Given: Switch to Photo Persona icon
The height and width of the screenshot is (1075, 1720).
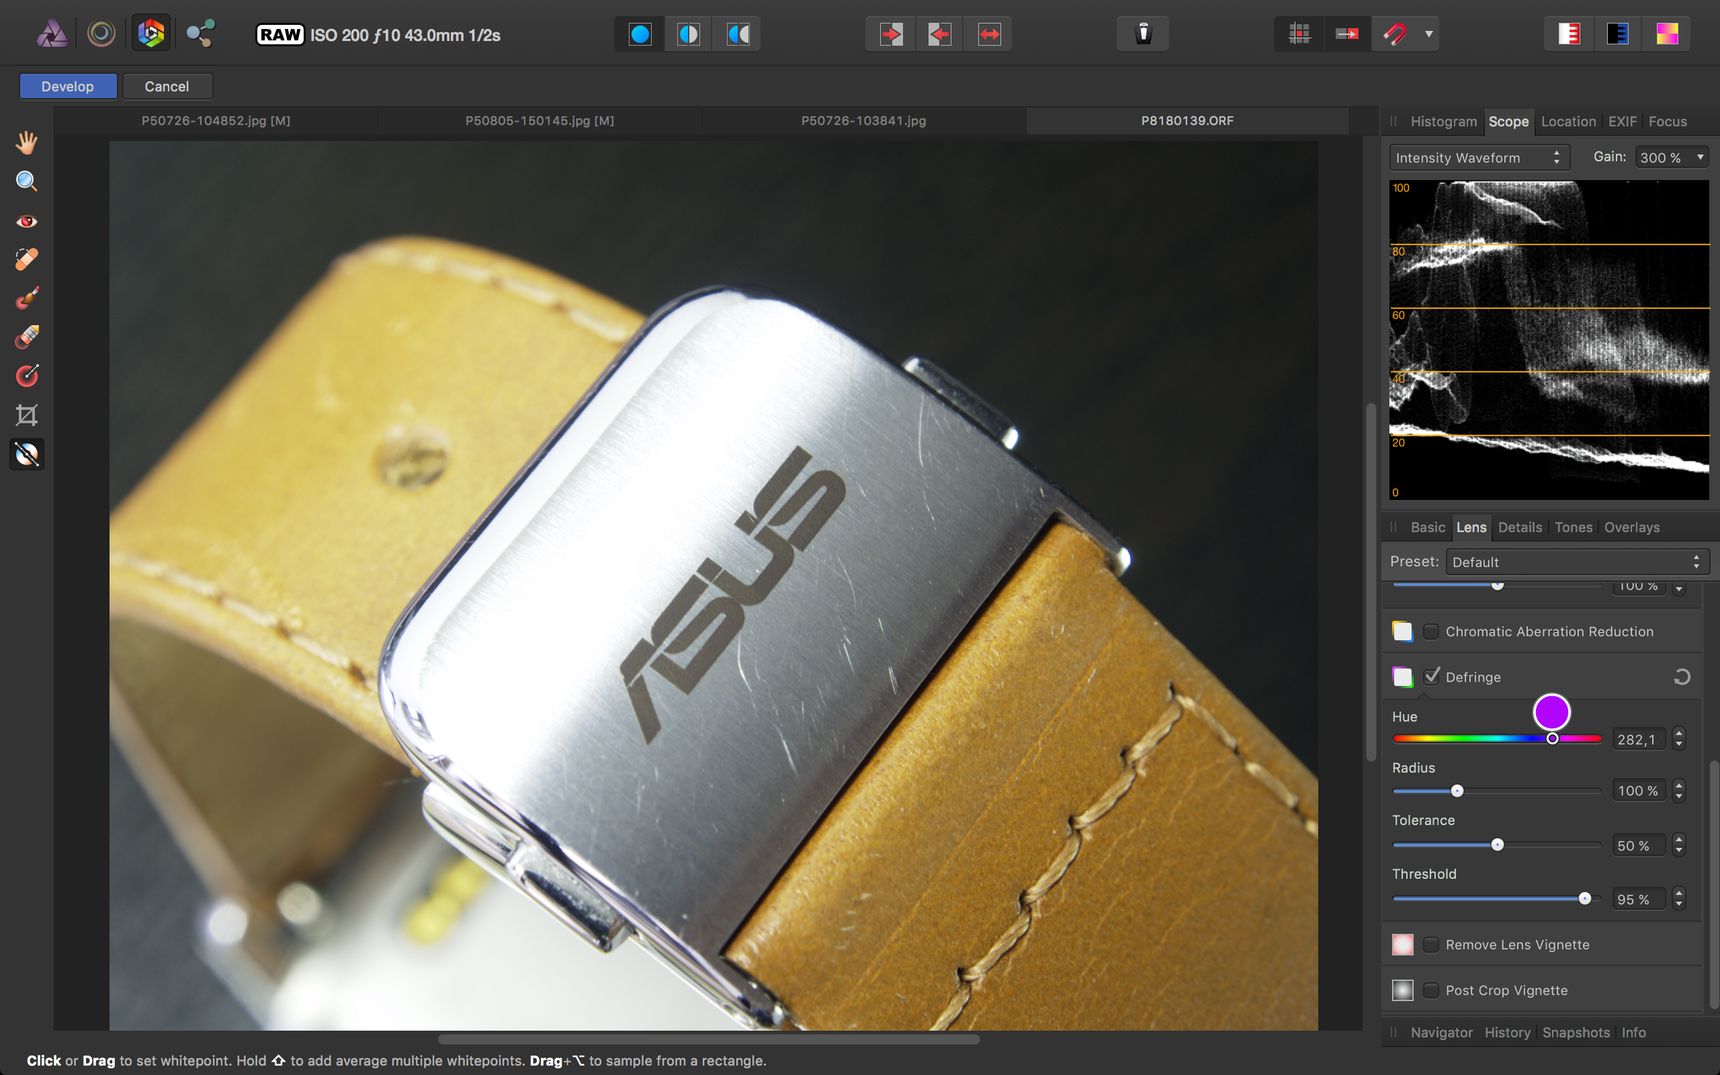Looking at the screenshot, I should pos(52,34).
